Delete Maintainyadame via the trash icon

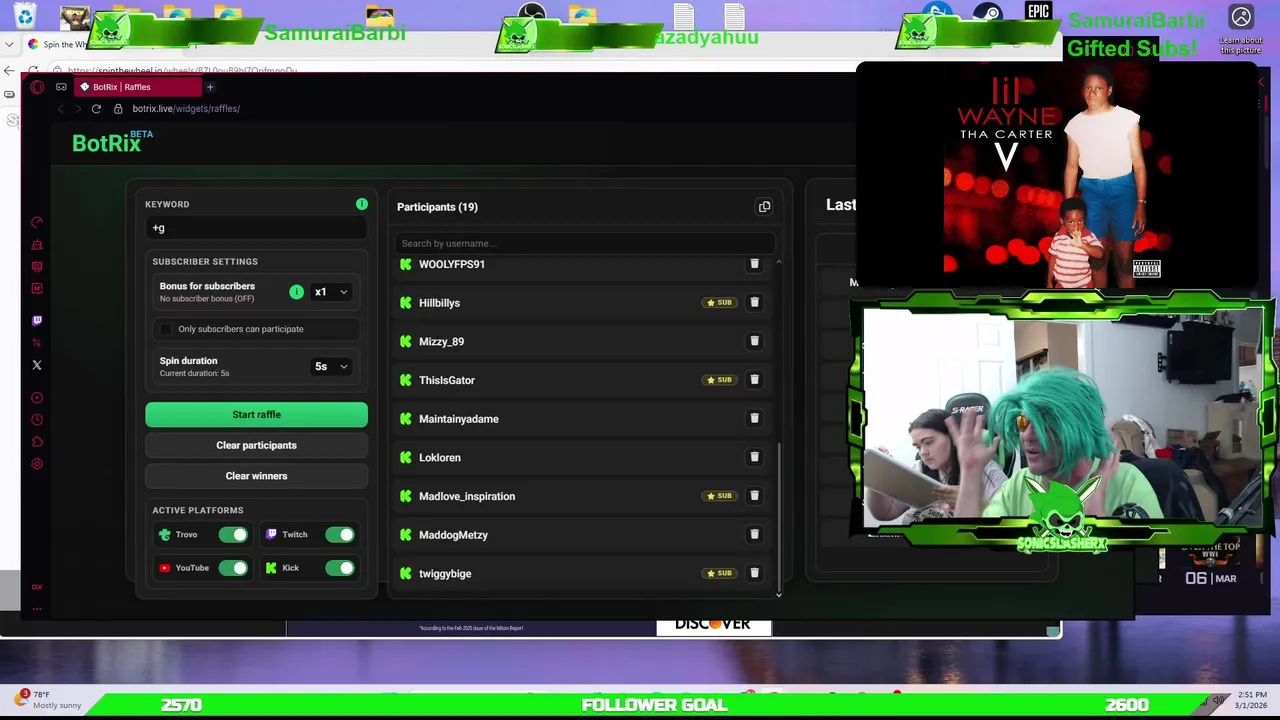[x=754, y=418]
